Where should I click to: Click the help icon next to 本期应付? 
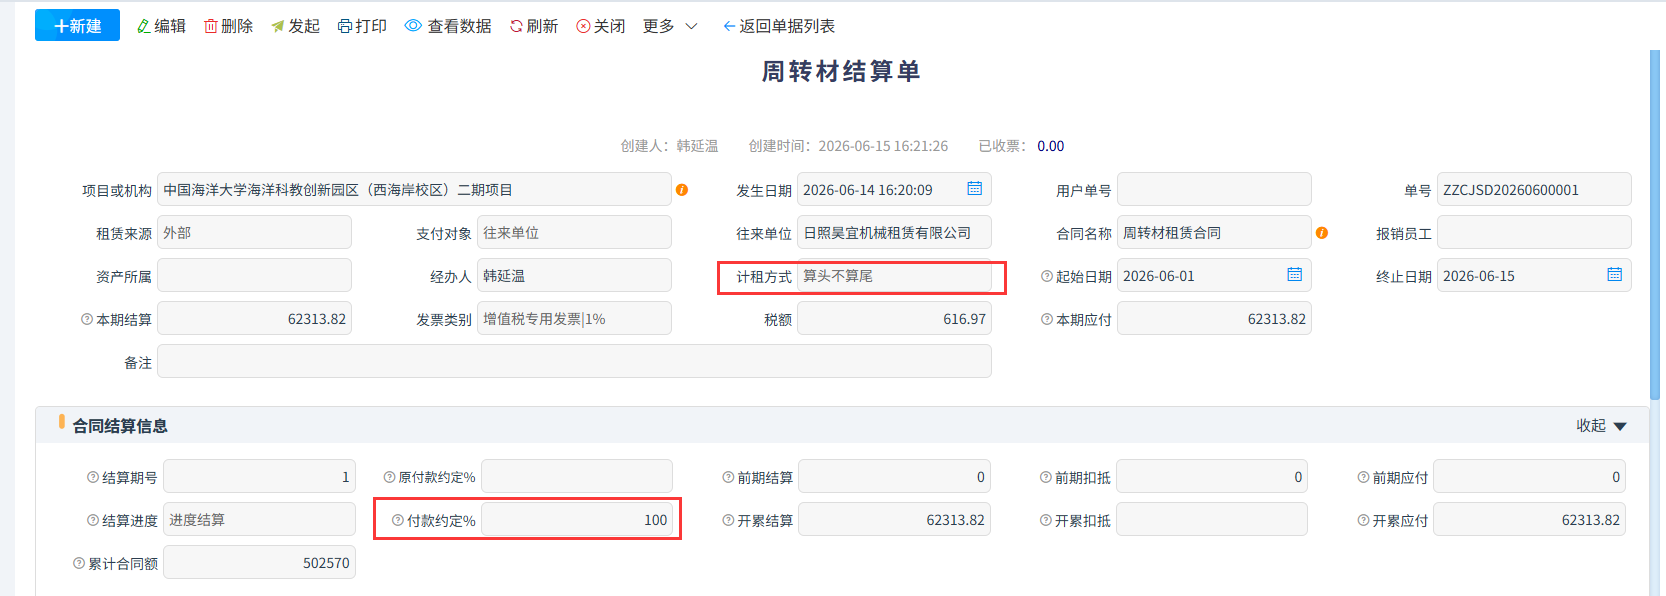1047,320
